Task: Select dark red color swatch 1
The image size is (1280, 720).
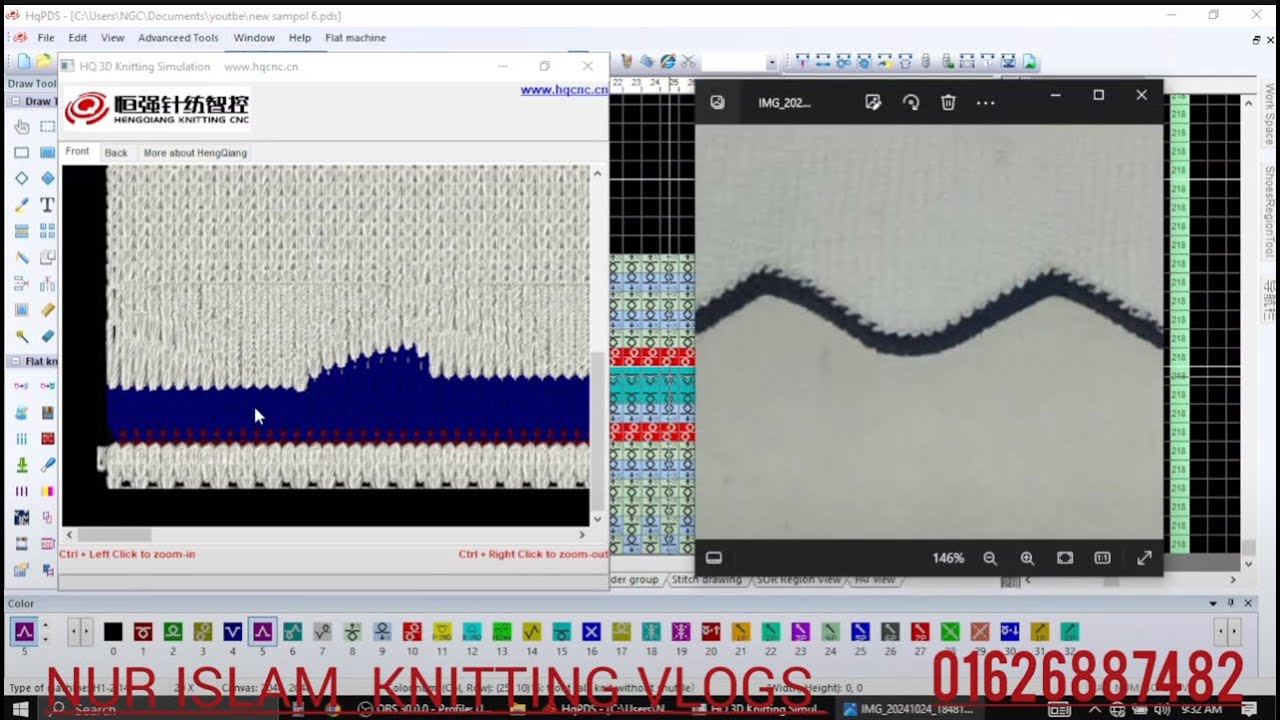Action: click(x=143, y=632)
